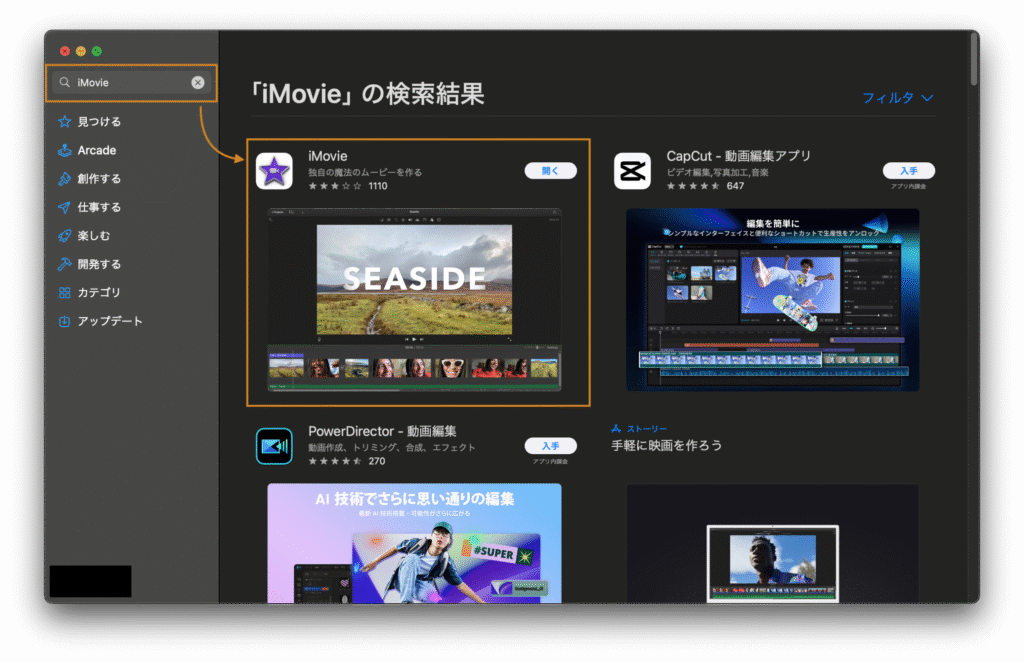Click the PowerDirector app icon
Viewport: 1024px width, 662px height.
pos(274,446)
